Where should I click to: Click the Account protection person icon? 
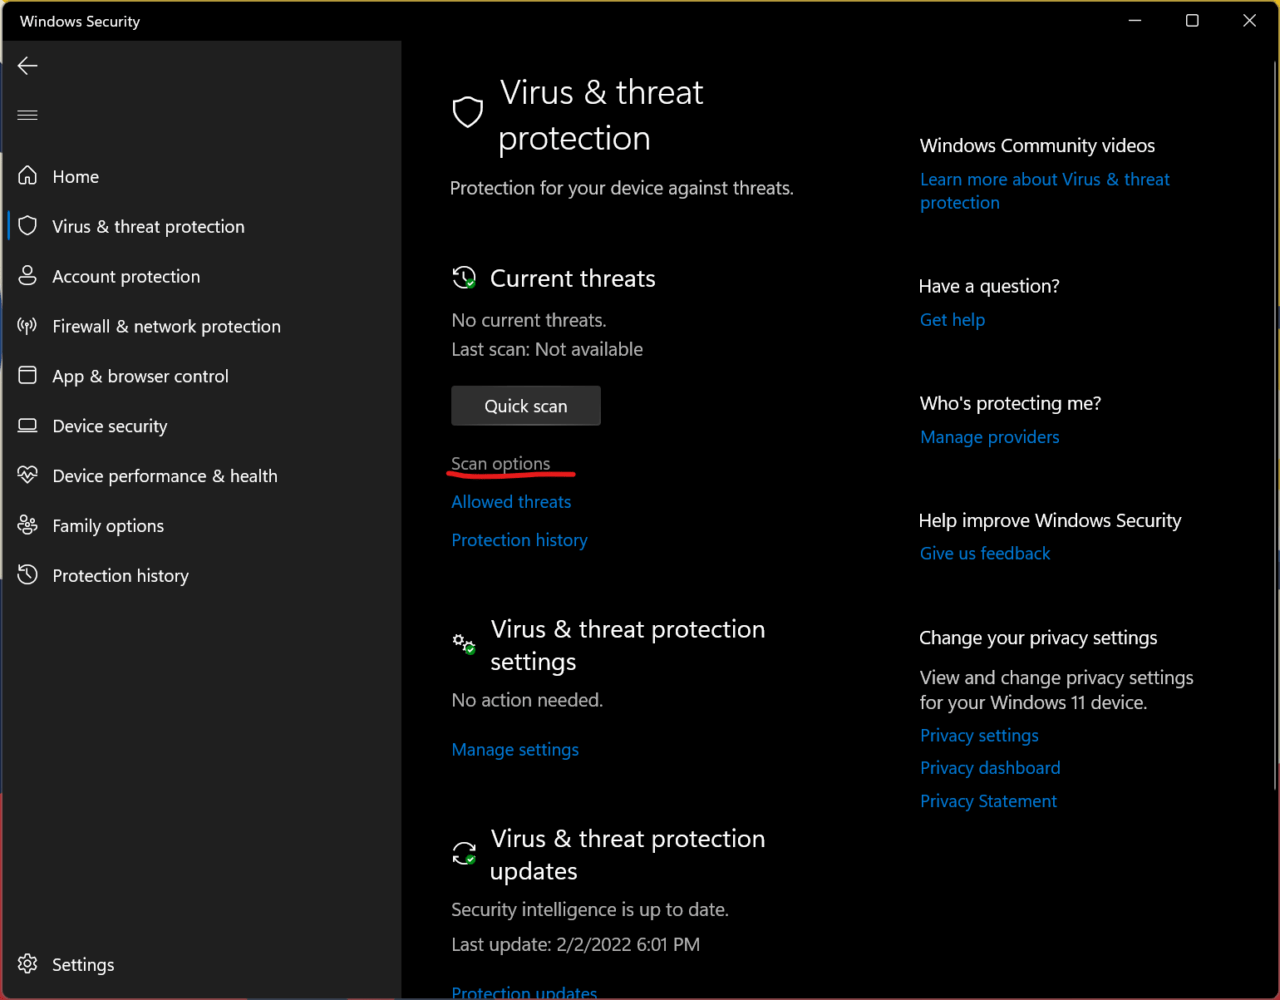coord(28,276)
